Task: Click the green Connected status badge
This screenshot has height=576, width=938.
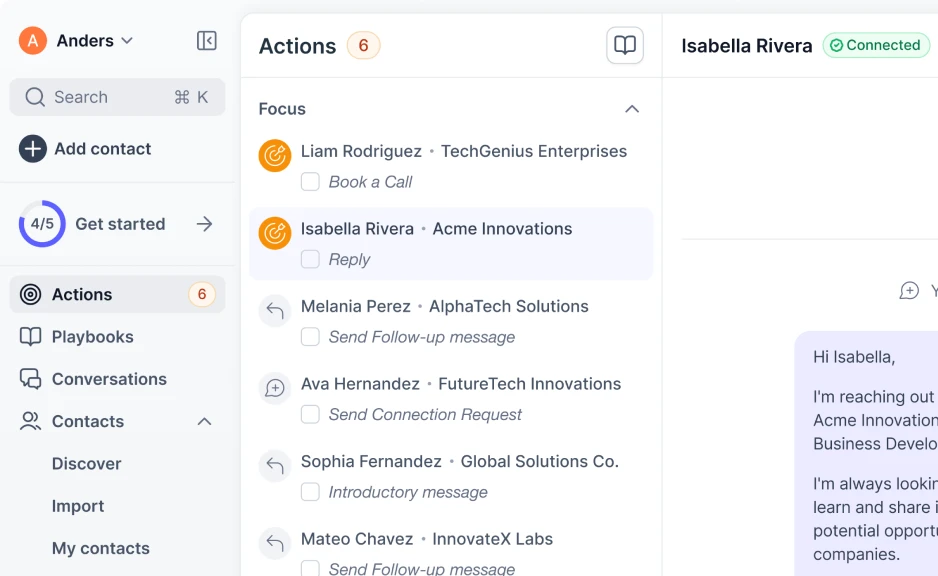Action: tap(876, 45)
